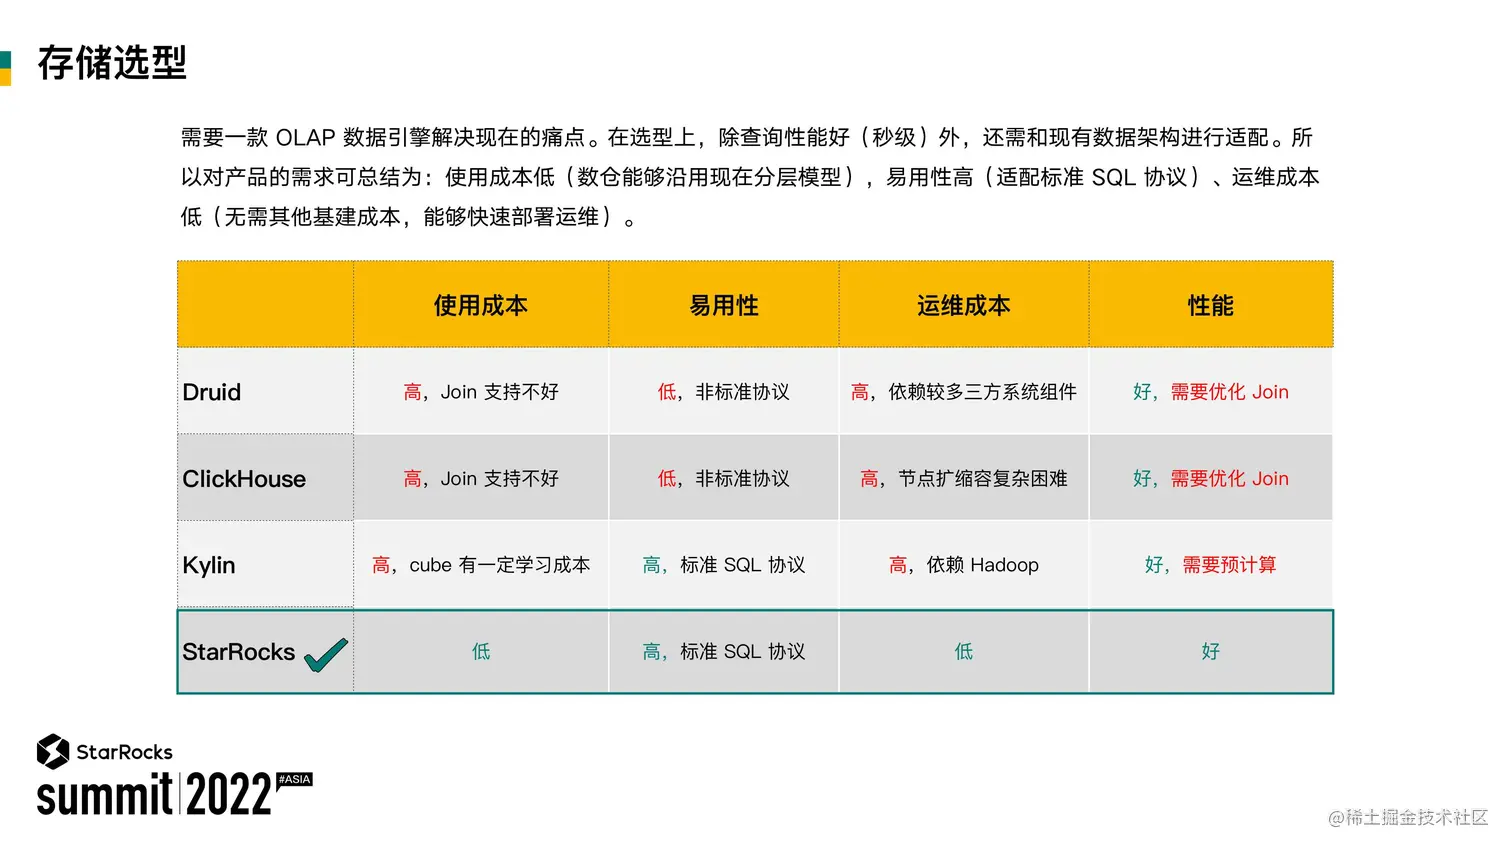This screenshot has height=851, width=1512.
Task: Click the paragraph line starting 低（无需其他基建成本
Action: click(409, 217)
